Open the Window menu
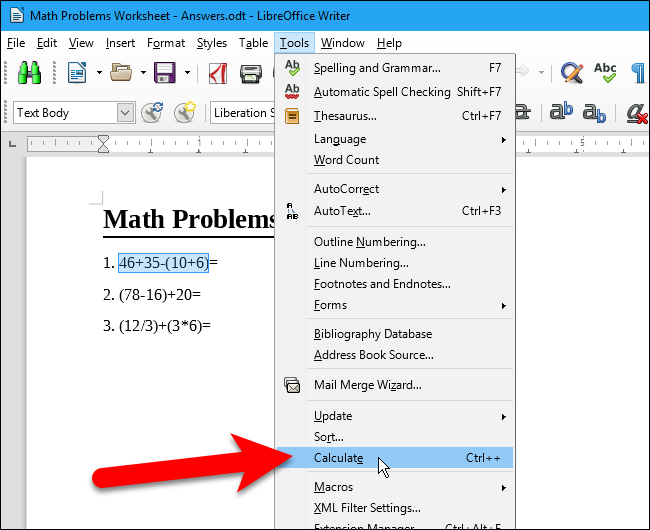This screenshot has width=650, height=530. 342,43
